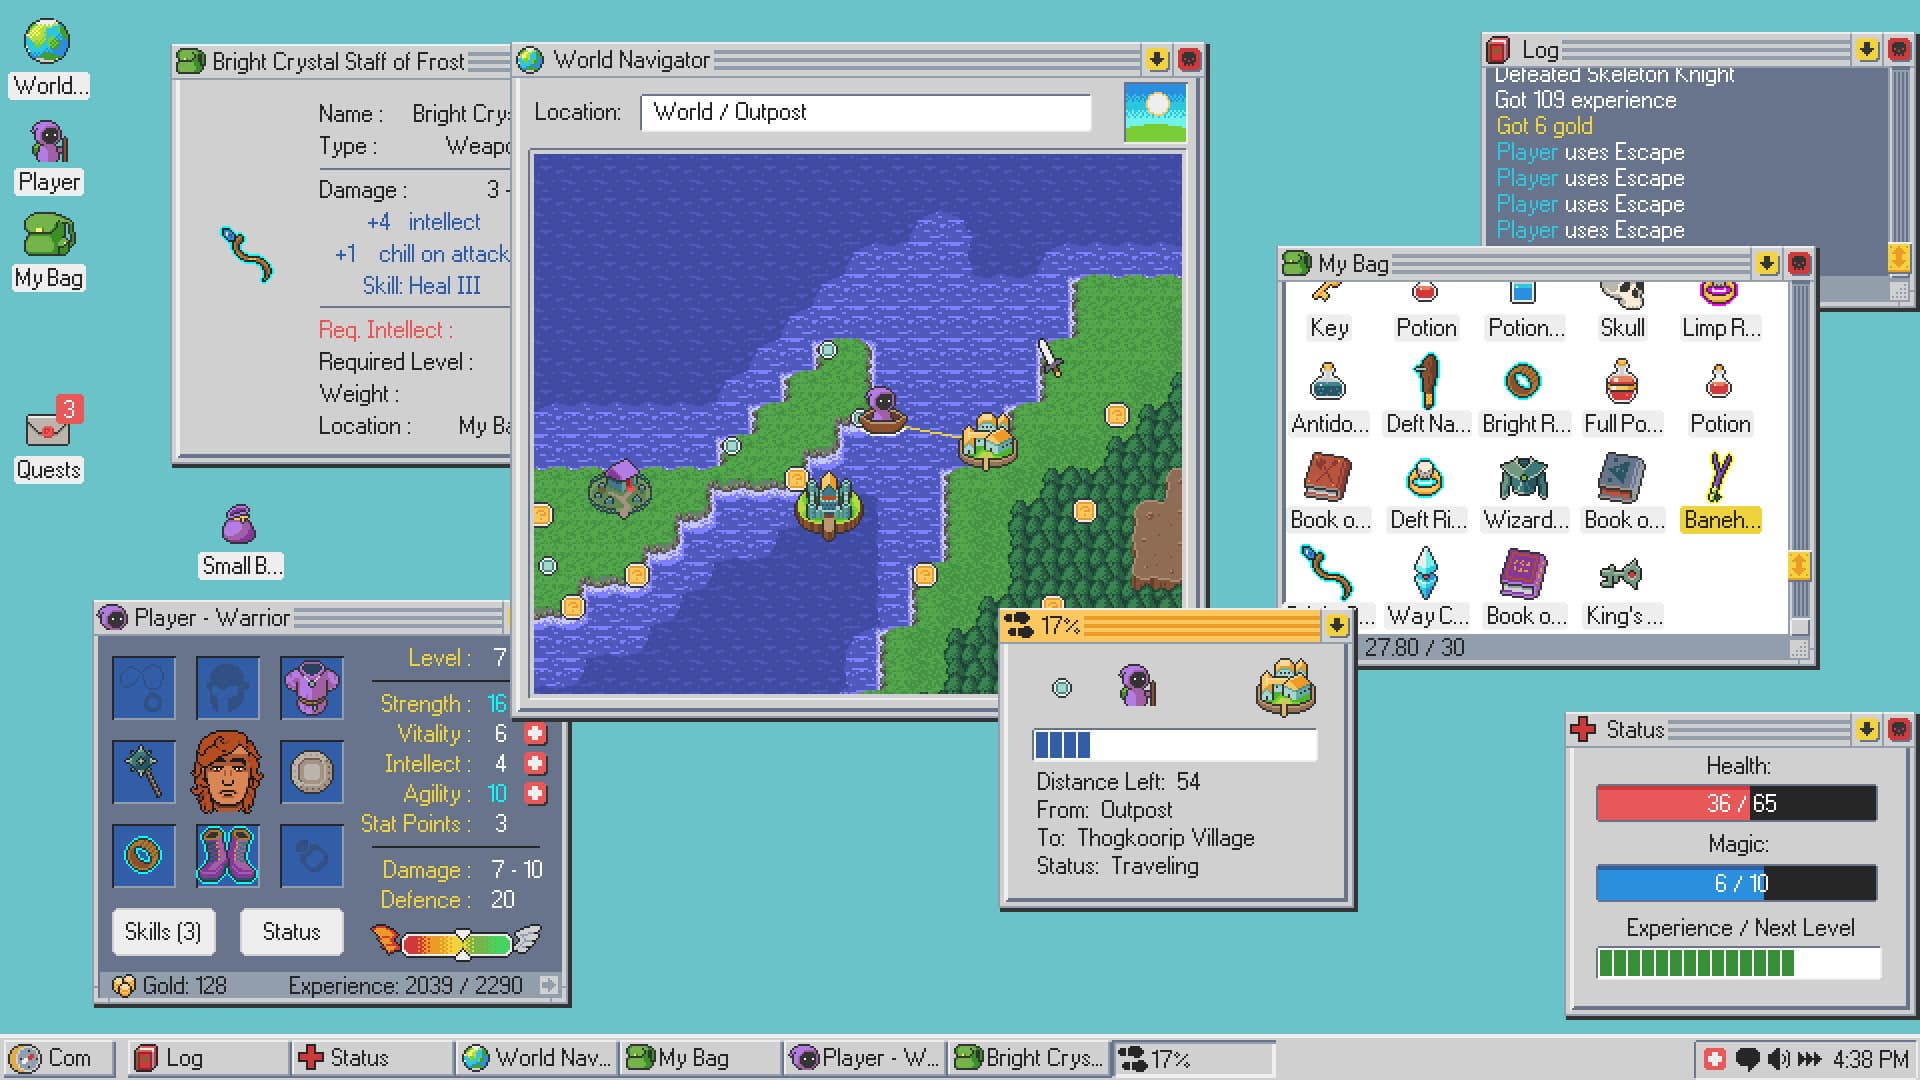Image resolution: width=1920 pixels, height=1080 pixels.
Task: Open My Bag from the desktop
Action: 47,238
